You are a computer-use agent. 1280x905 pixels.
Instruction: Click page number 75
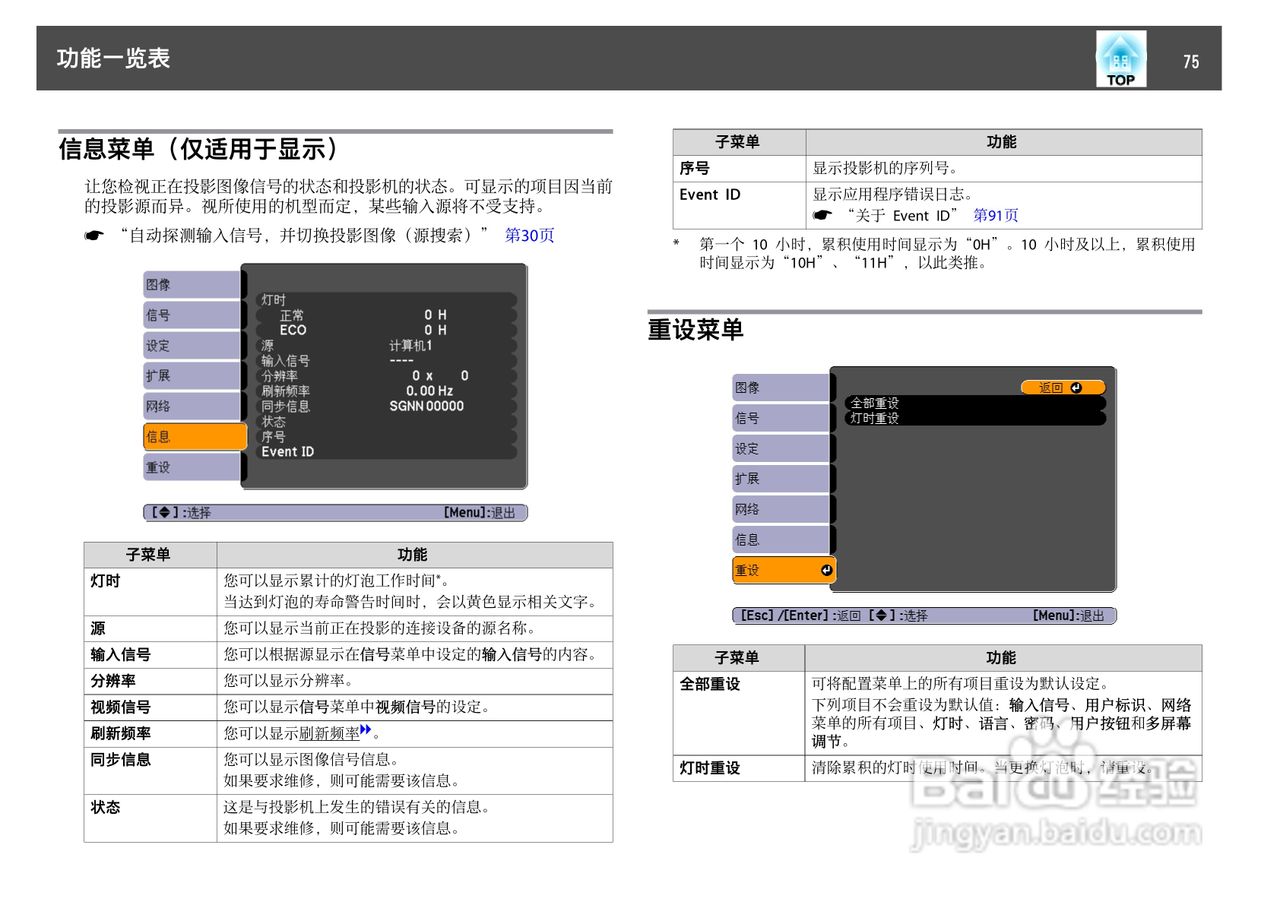1191,62
